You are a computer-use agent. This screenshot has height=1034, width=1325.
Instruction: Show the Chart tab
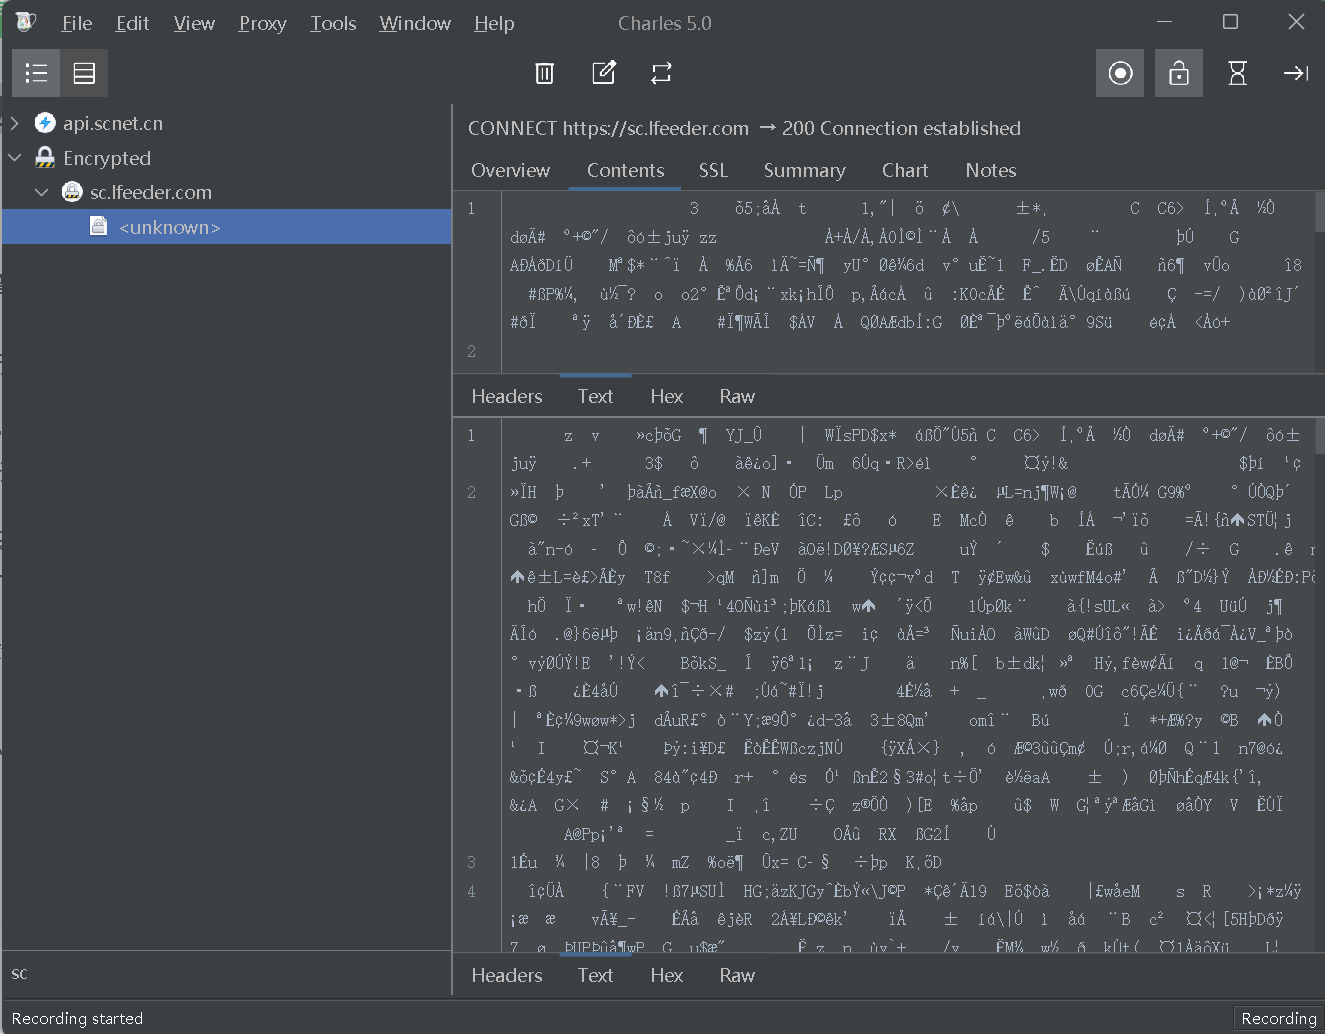[905, 170]
